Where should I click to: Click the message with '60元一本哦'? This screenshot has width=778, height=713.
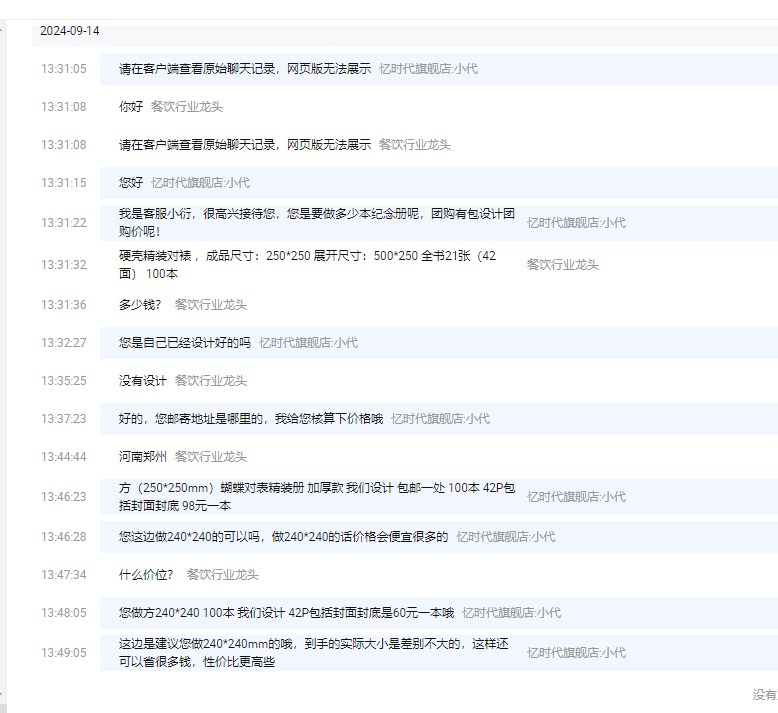[x=286, y=613]
